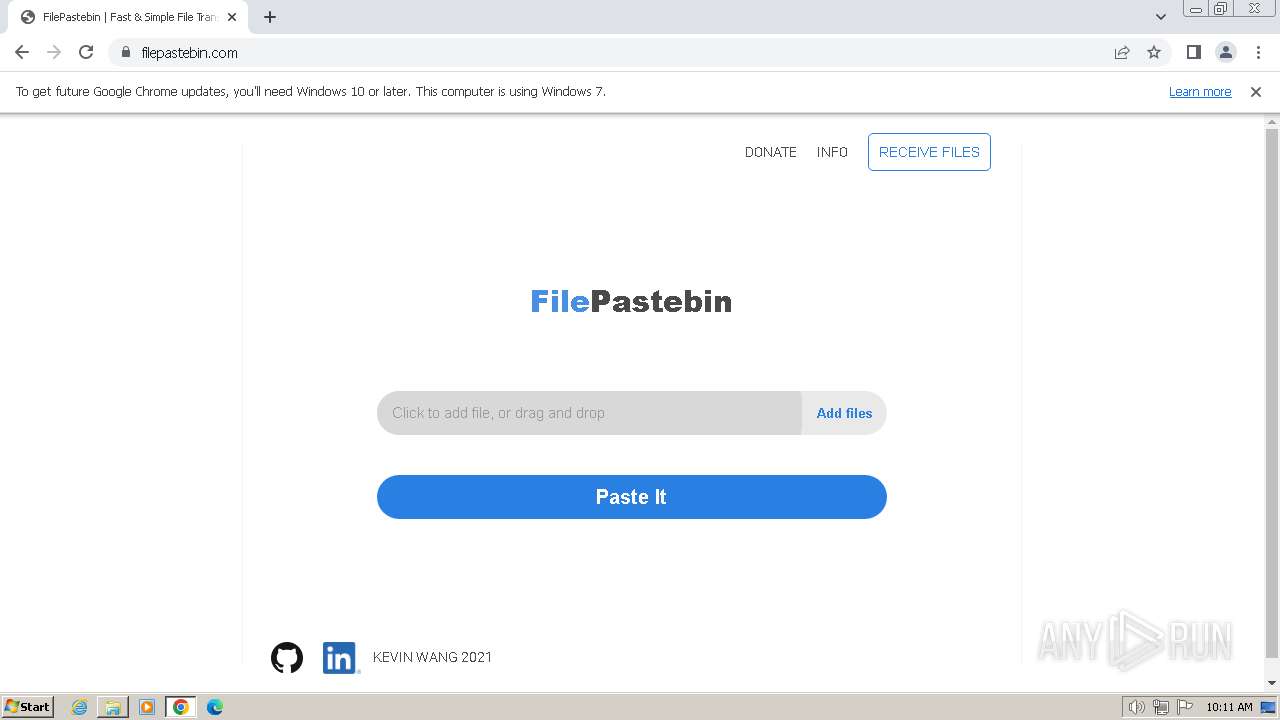Open Windows Start menu
Image resolution: width=1280 pixels, height=720 pixels.
27,707
